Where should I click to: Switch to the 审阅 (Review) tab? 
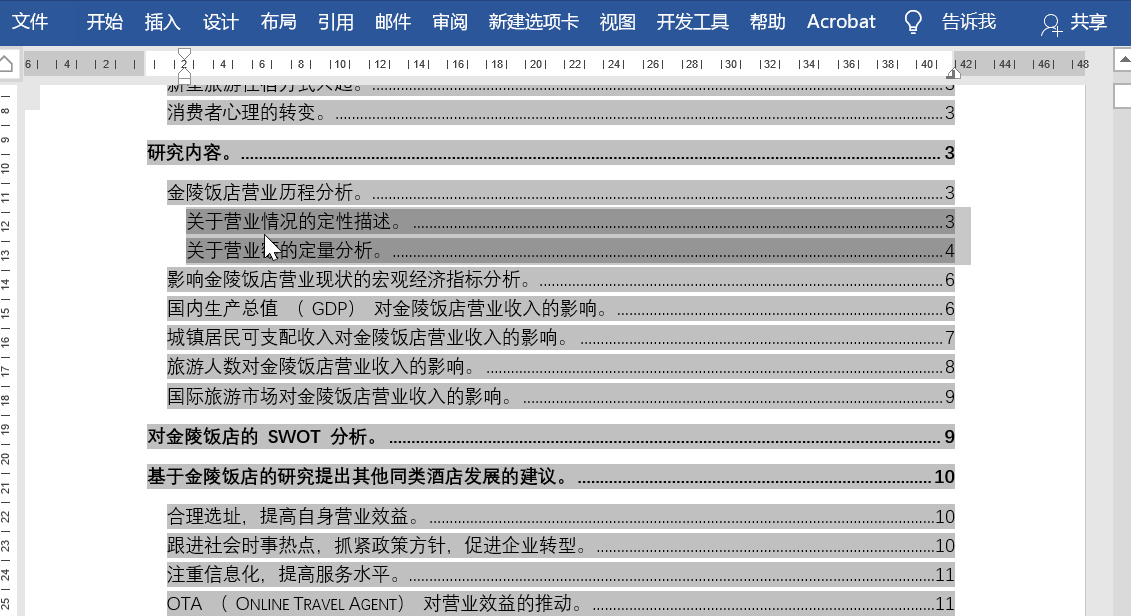[450, 22]
